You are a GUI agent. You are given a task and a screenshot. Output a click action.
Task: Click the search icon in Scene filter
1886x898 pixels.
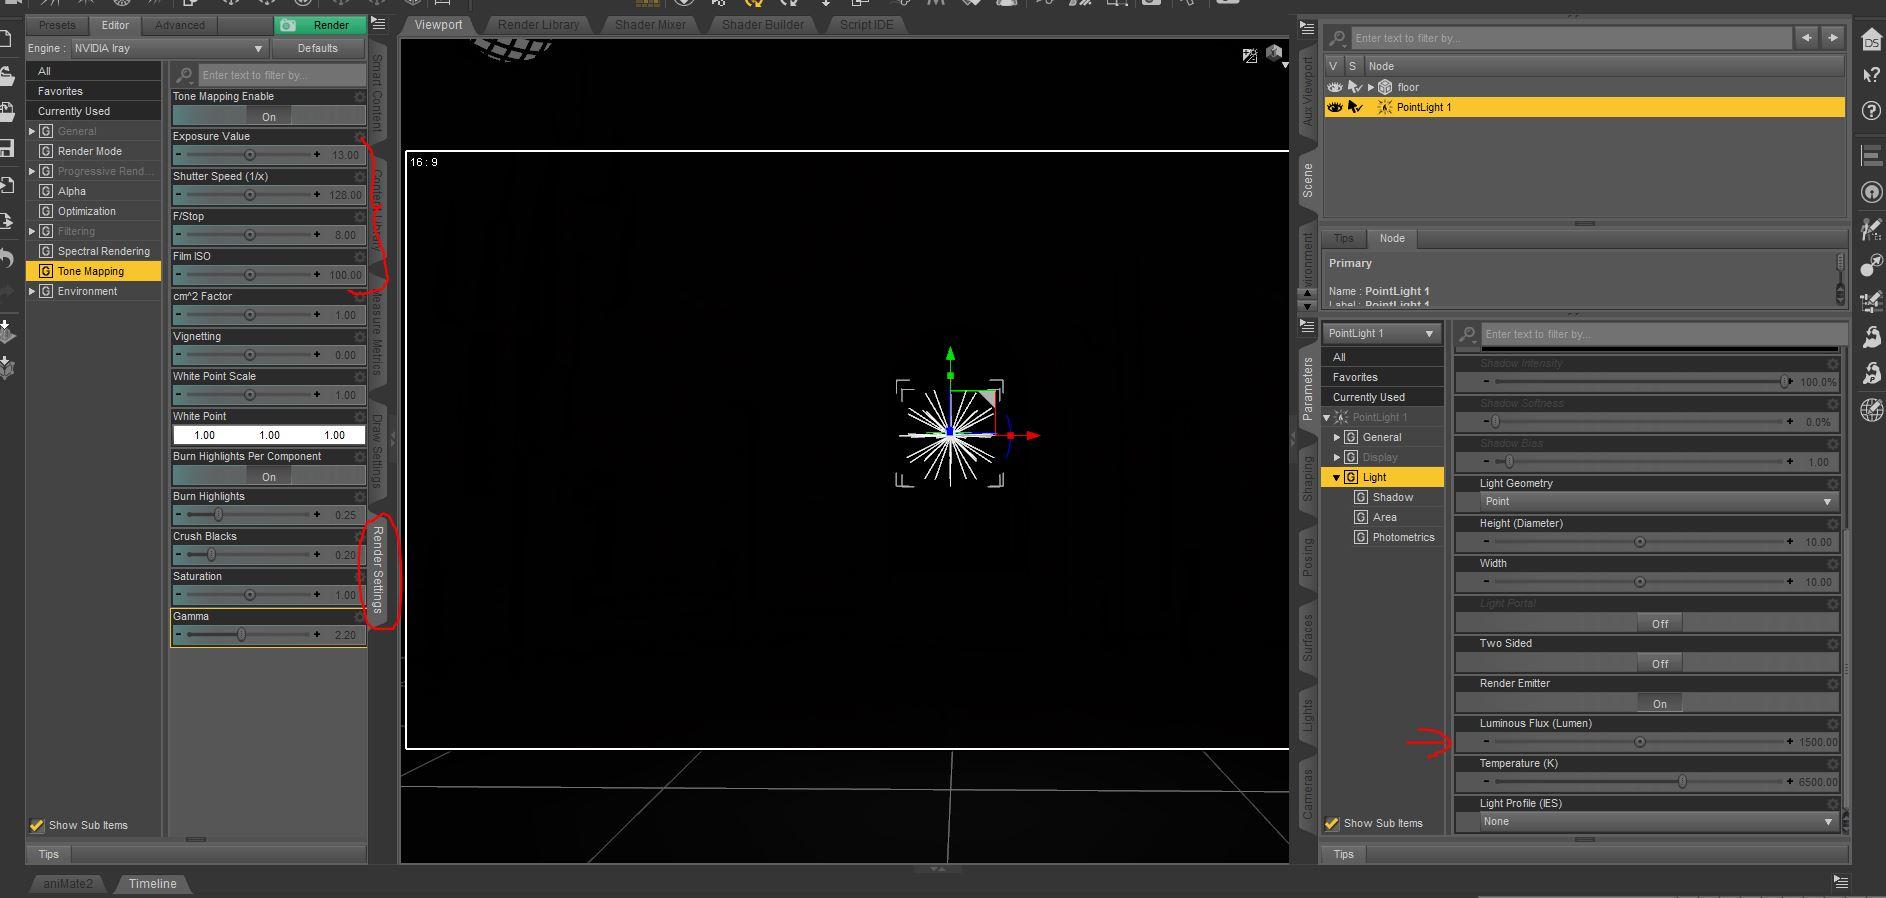pos(1337,38)
